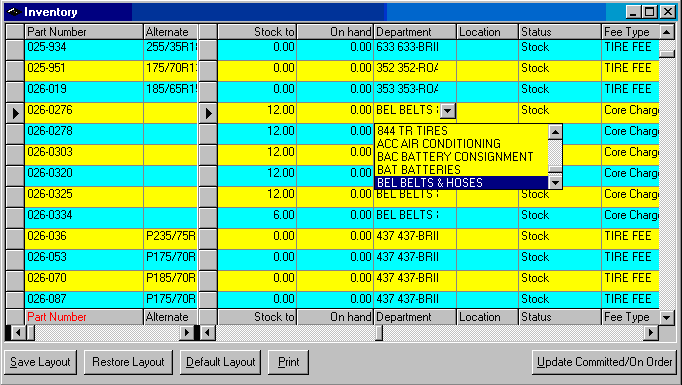Click Status top column header
The height and width of the screenshot is (385, 682).
point(560,32)
